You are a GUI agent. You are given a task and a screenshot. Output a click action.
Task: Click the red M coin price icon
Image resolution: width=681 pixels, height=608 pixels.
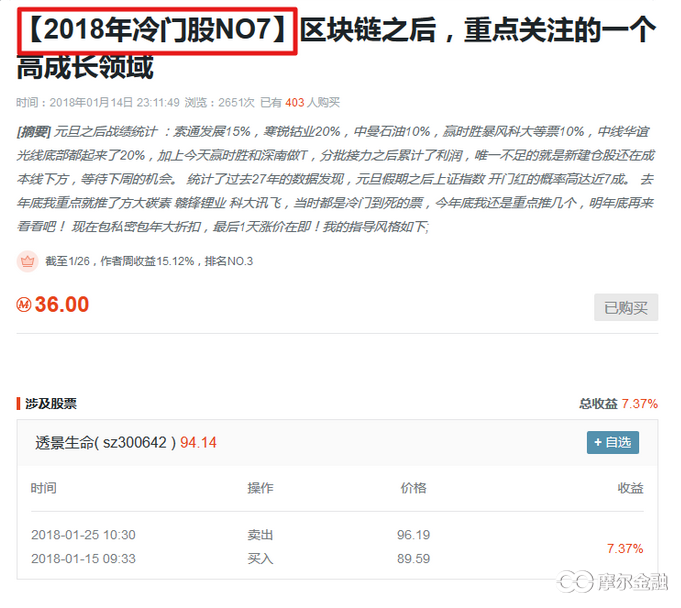click(x=24, y=304)
